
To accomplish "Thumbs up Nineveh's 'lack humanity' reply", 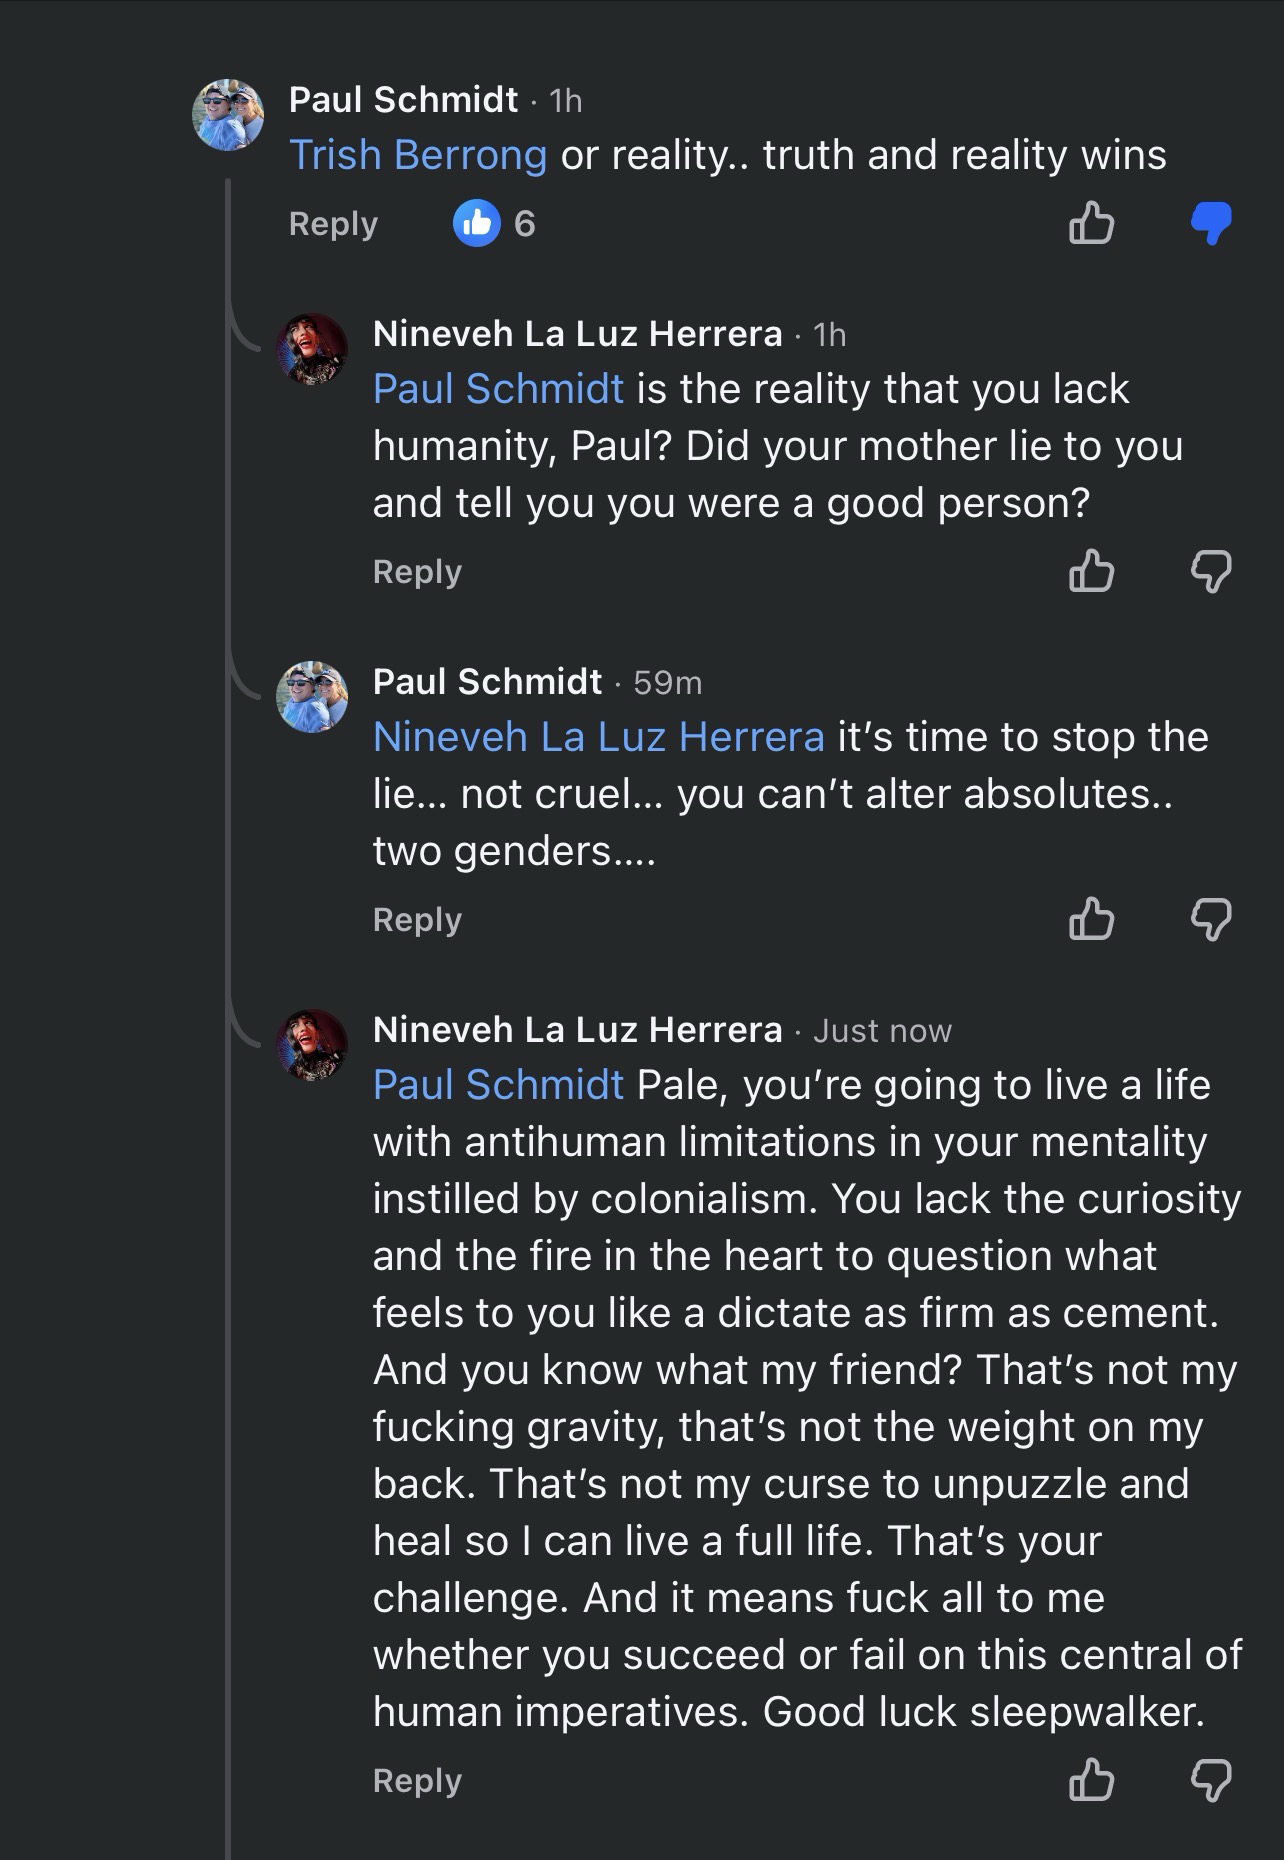I will click(x=1091, y=571).
